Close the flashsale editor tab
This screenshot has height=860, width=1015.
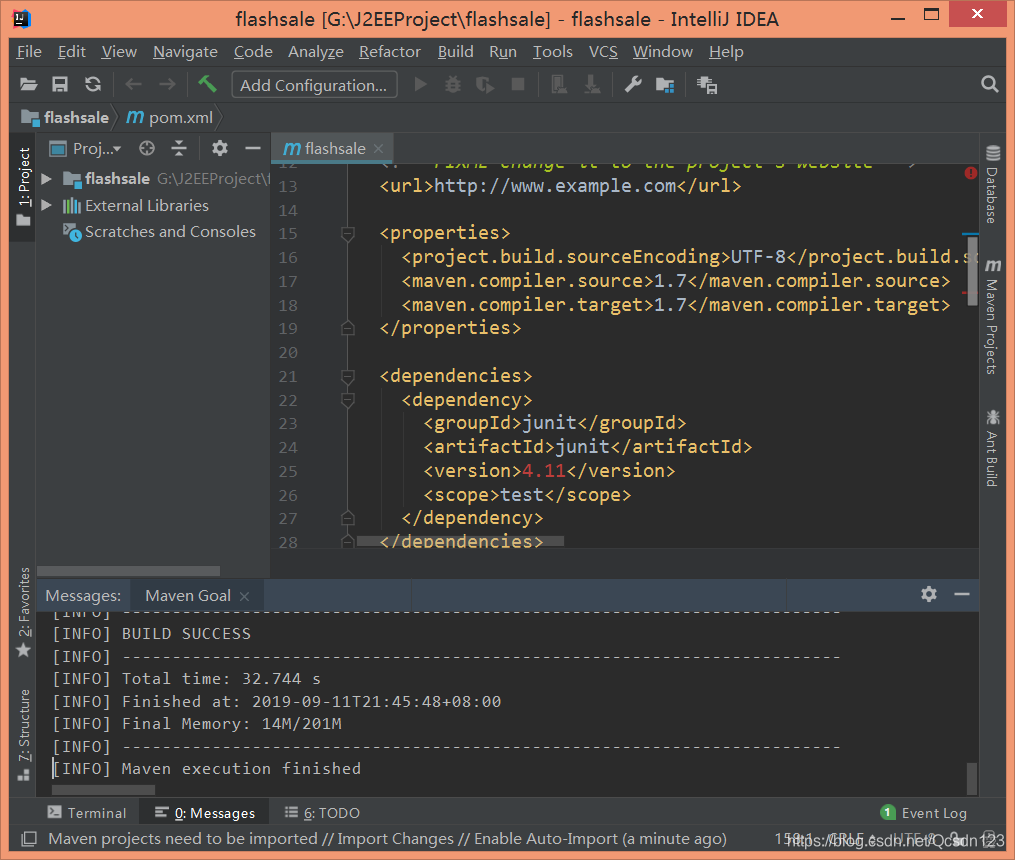(379, 149)
